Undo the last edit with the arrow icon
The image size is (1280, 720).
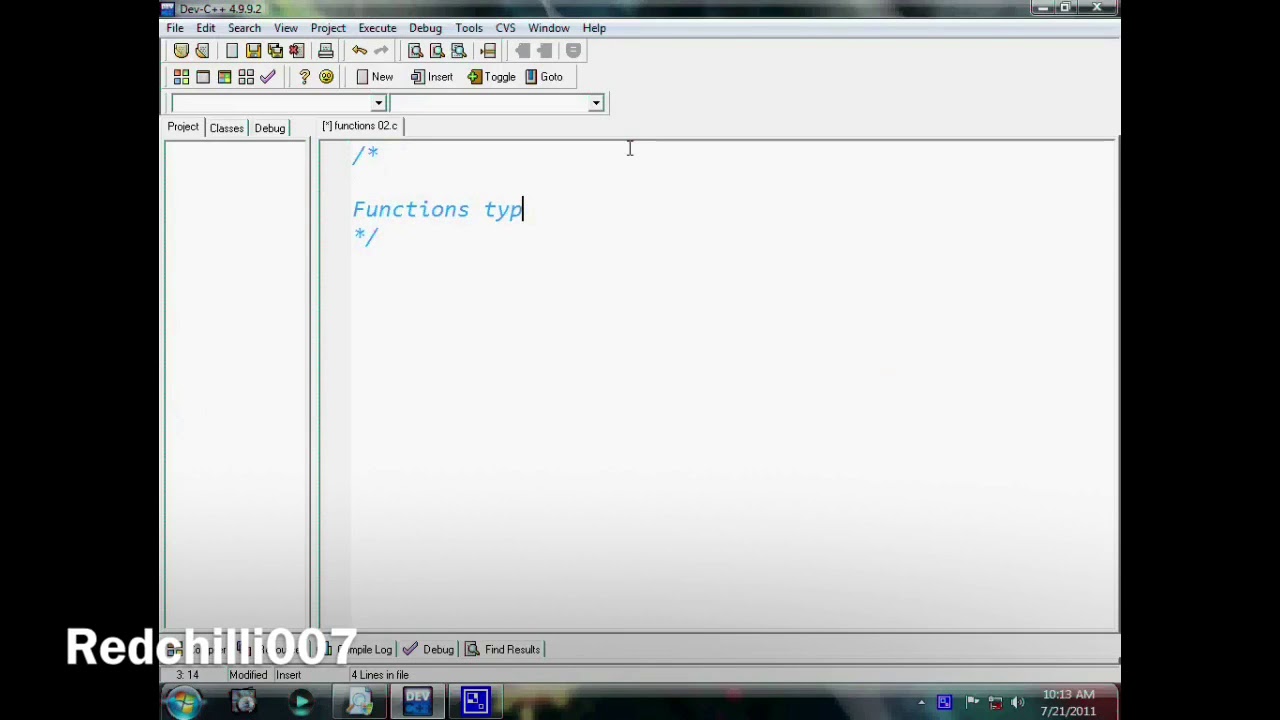pos(359,51)
